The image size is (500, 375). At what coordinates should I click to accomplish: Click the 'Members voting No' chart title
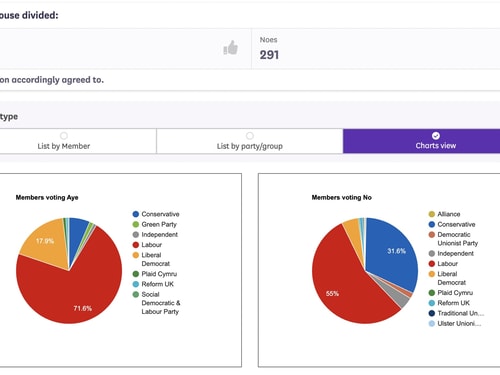click(x=342, y=197)
